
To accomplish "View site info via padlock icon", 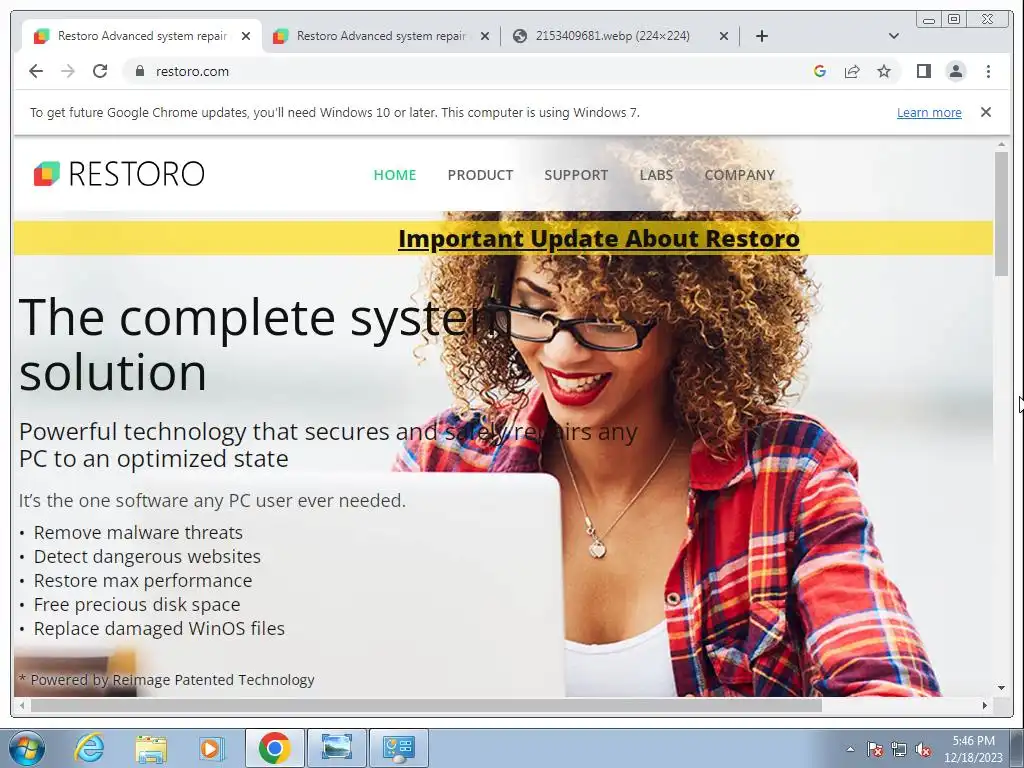I will 139,71.
